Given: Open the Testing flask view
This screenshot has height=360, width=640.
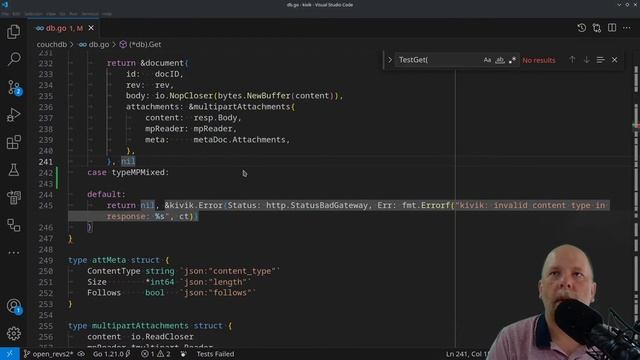Looking at the screenshot, I should pos(13,170).
